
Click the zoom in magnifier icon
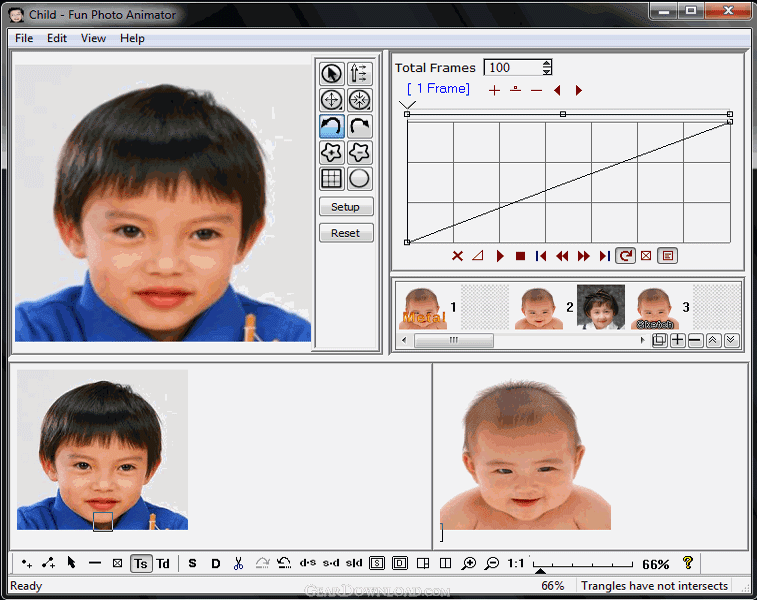(x=468, y=563)
